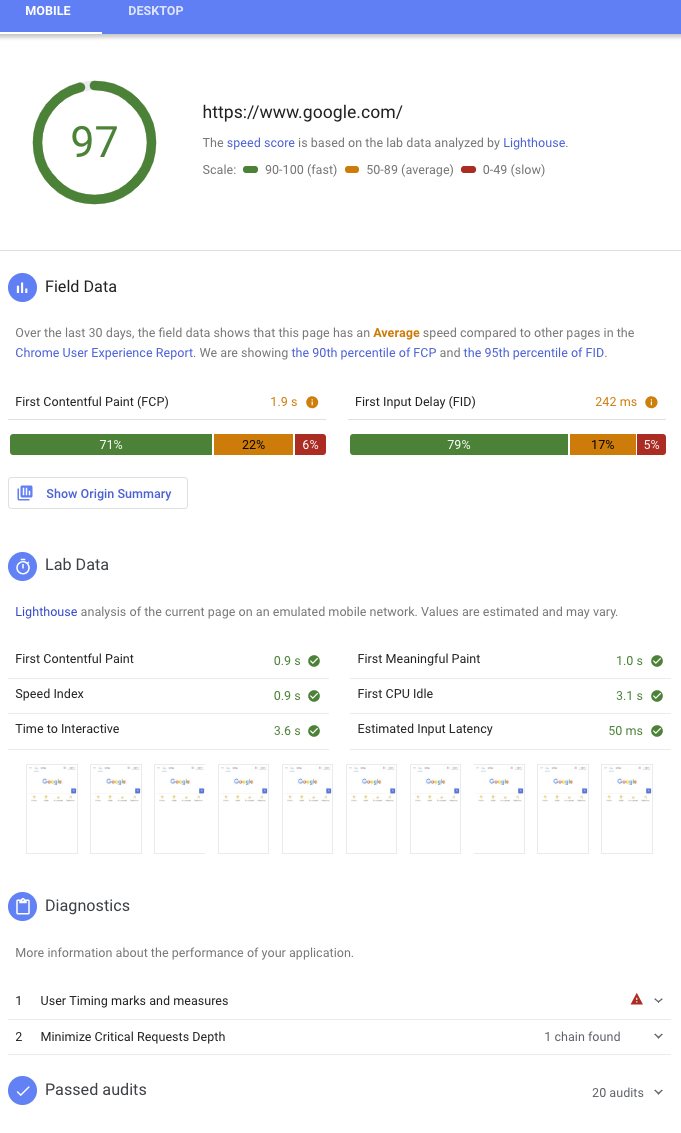The width and height of the screenshot is (681, 1133).
Task: Click the https://www.google.com/ URL heading
Action: tap(302, 112)
